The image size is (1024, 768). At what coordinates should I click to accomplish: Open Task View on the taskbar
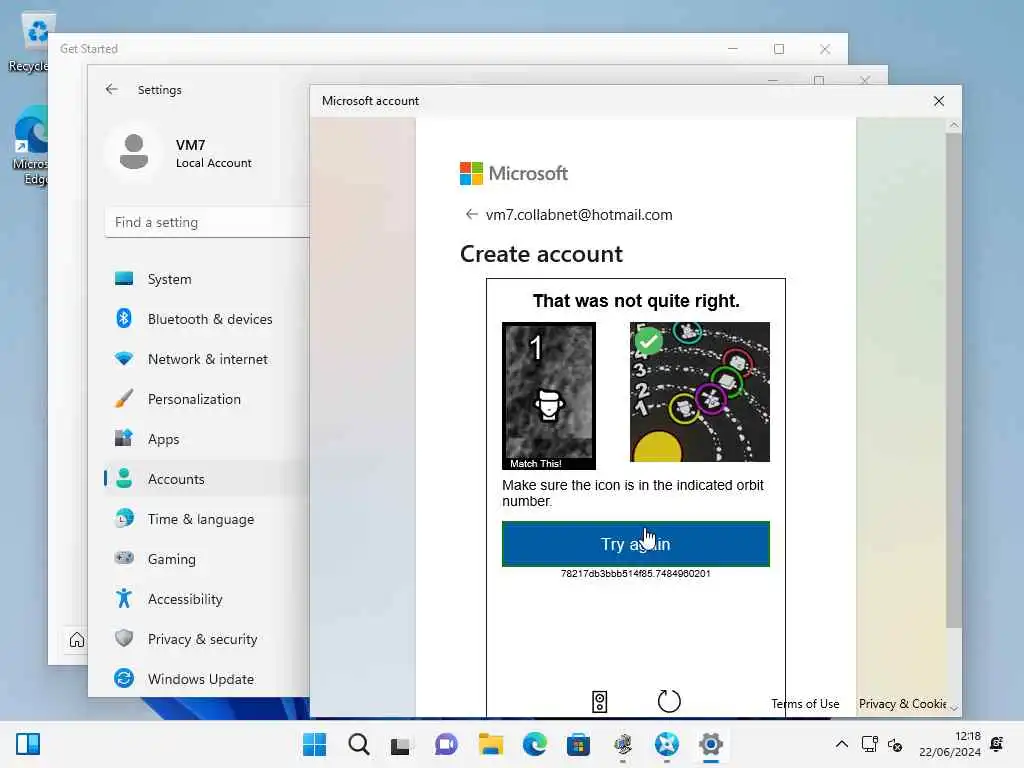[400, 746]
